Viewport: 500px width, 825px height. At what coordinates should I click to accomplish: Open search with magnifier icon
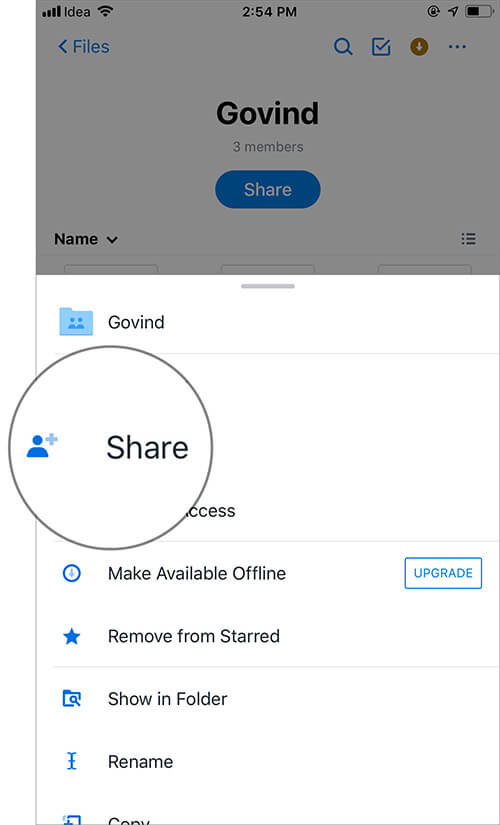click(343, 47)
